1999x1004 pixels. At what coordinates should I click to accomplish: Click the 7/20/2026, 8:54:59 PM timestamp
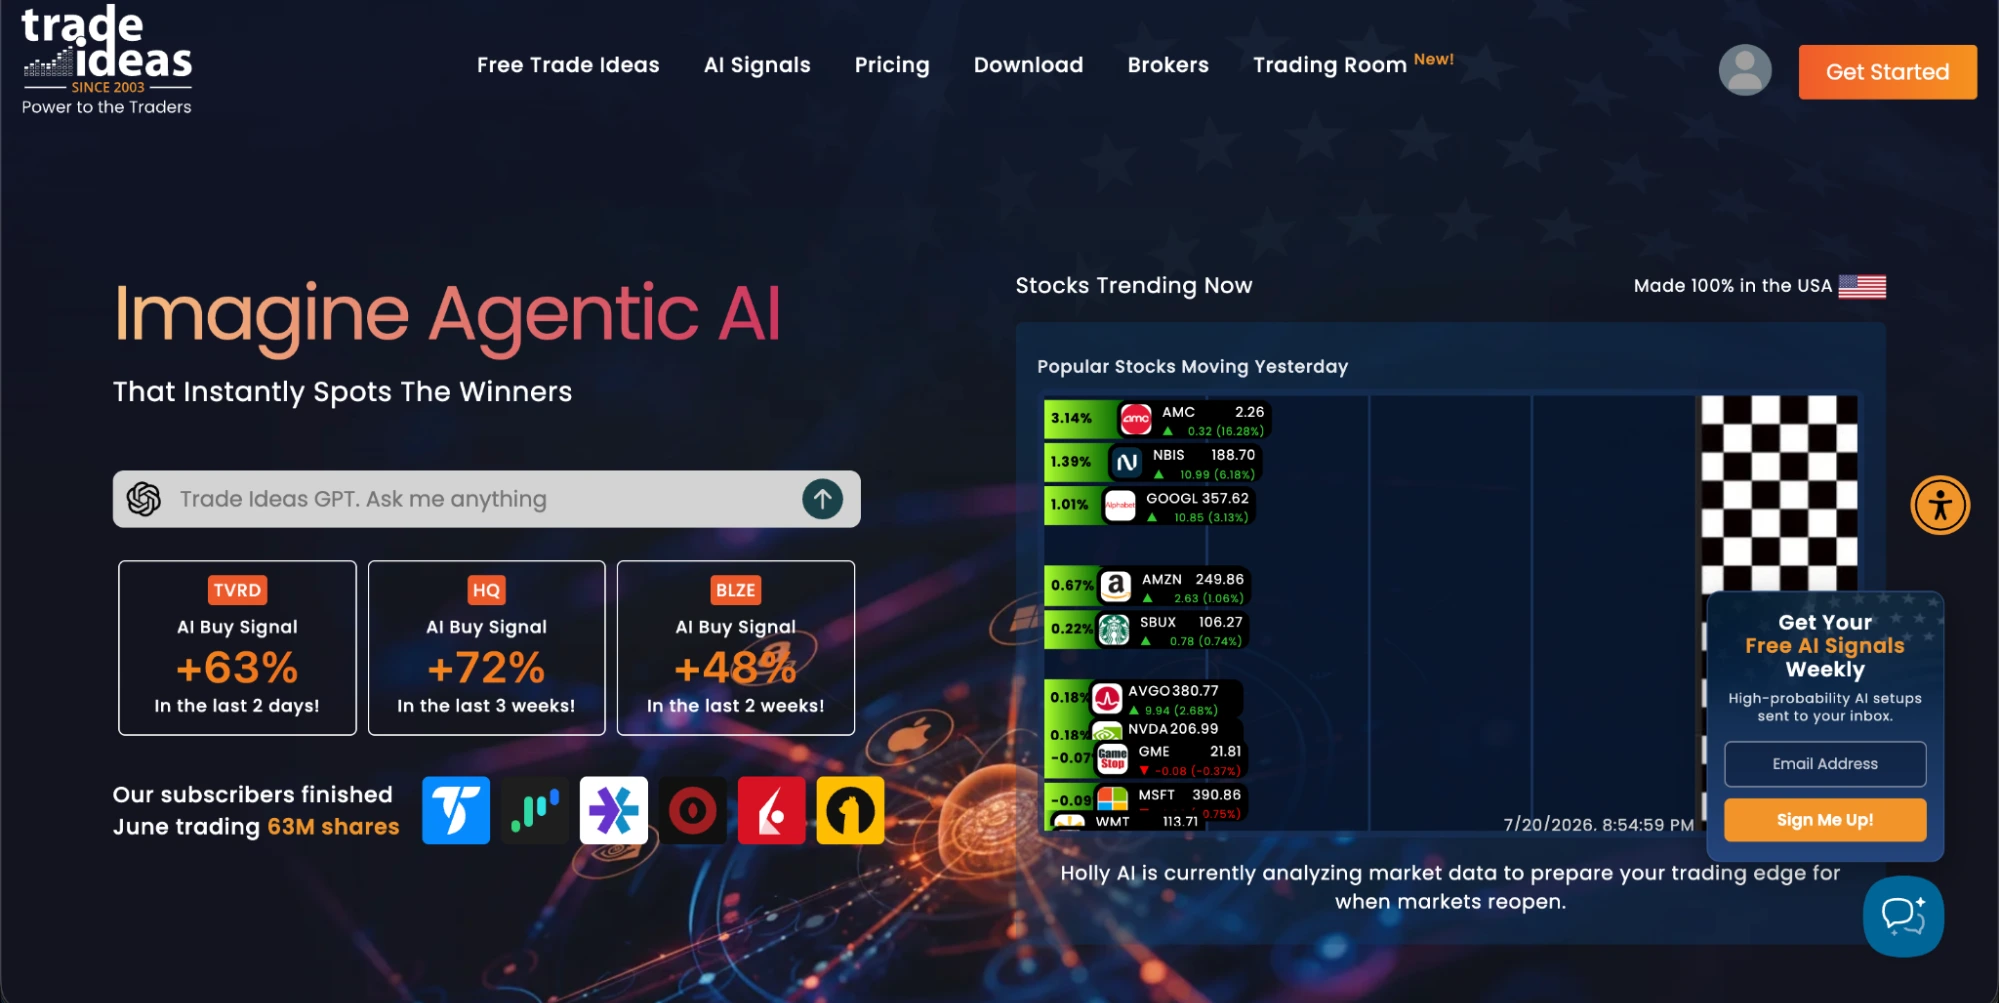click(1599, 825)
